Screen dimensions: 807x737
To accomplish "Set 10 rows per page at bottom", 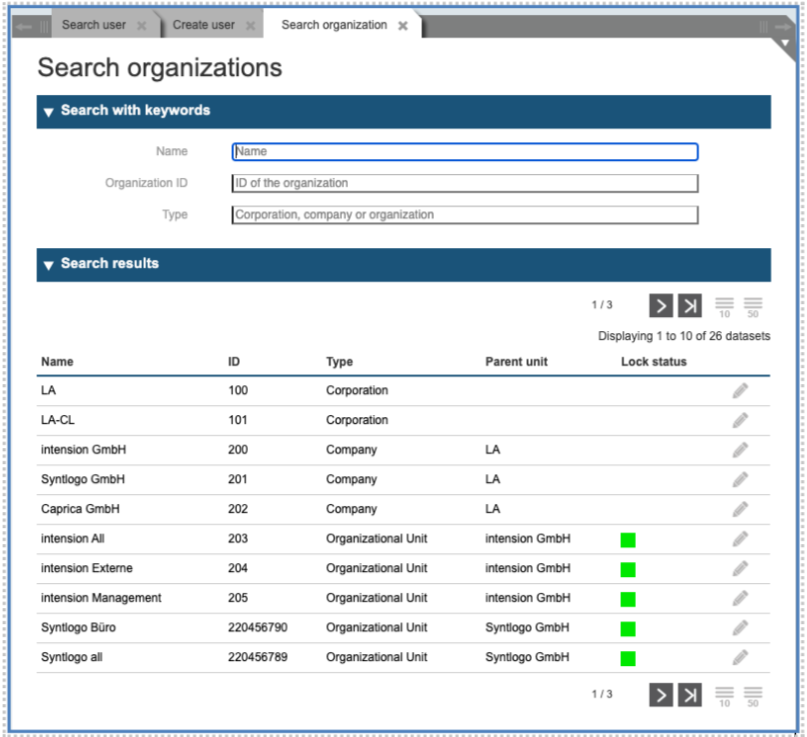I will (x=724, y=695).
